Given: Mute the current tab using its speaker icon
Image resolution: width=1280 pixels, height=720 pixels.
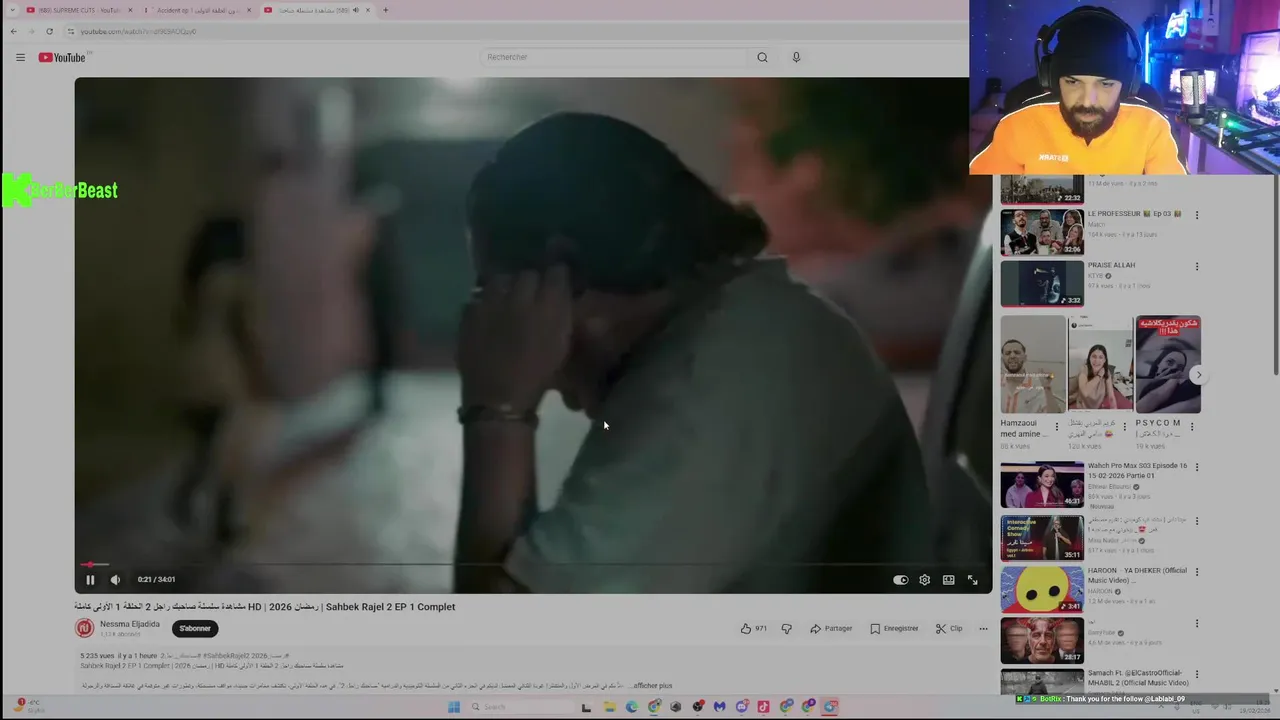Looking at the screenshot, I should coord(355,10).
